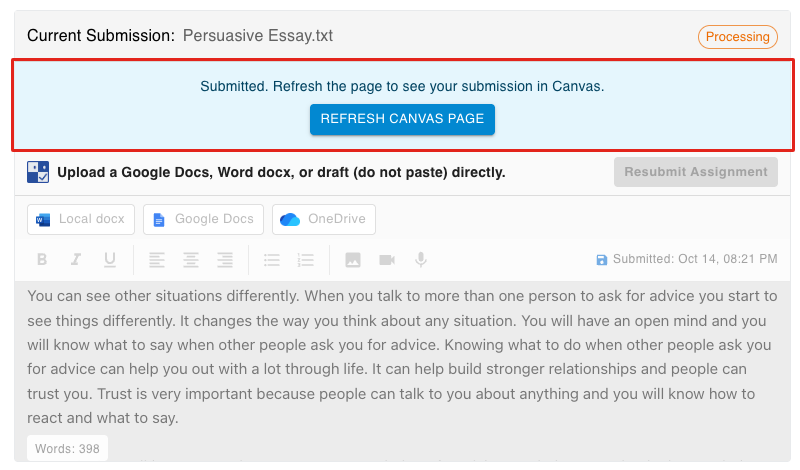Align text right icon
800x470 pixels.
point(225,260)
